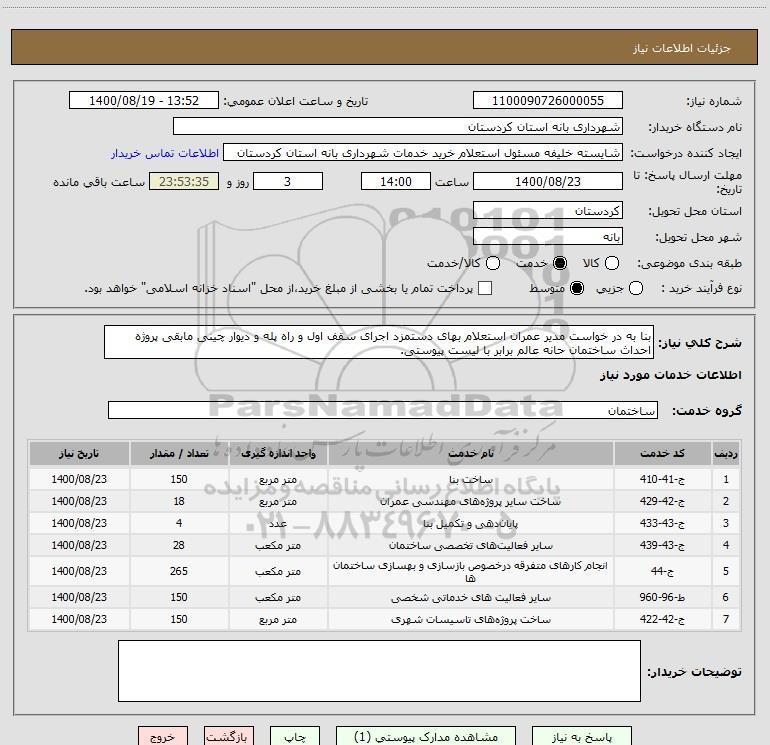770x745 pixels.
Task: Click the پاسخ به نیاز button
Action: click(x=582, y=737)
